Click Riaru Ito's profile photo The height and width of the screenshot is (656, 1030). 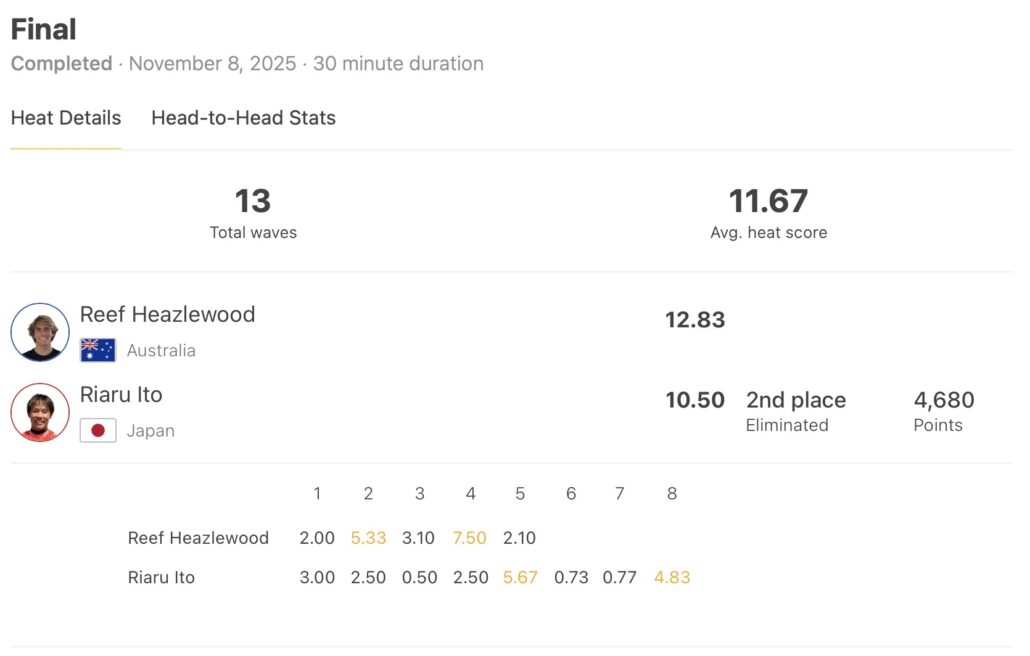[x=40, y=412]
